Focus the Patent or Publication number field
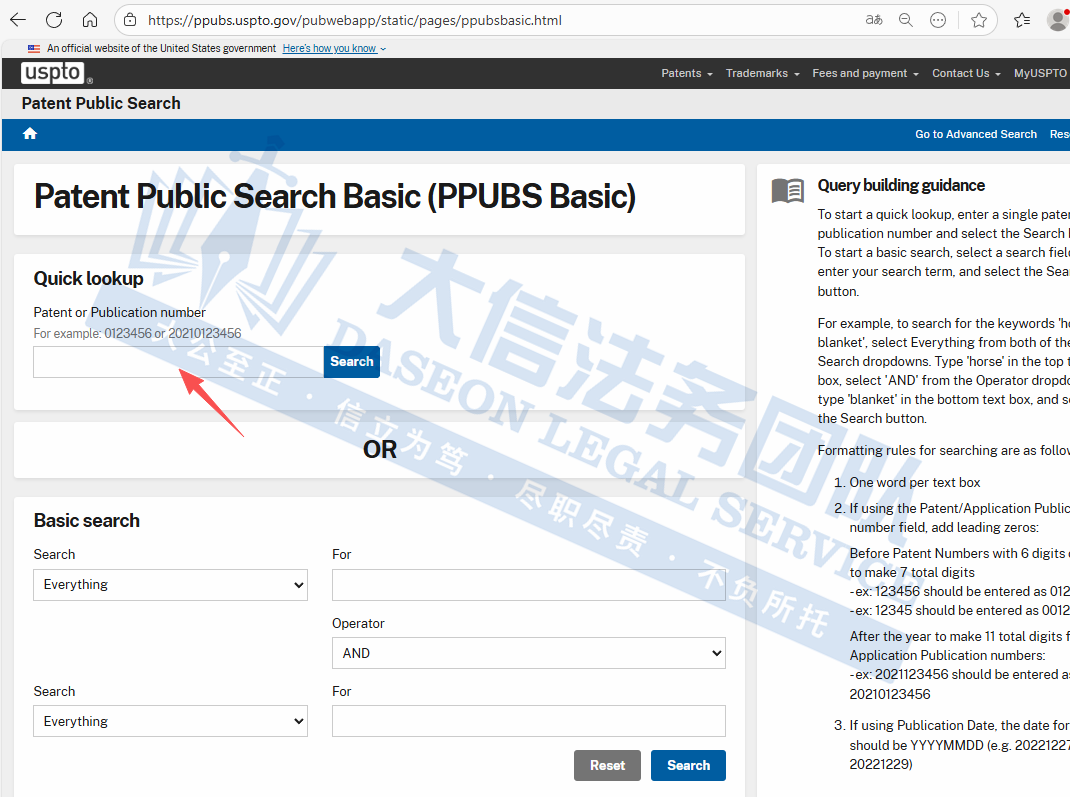This screenshot has height=797, width=1070. (179, 362)
